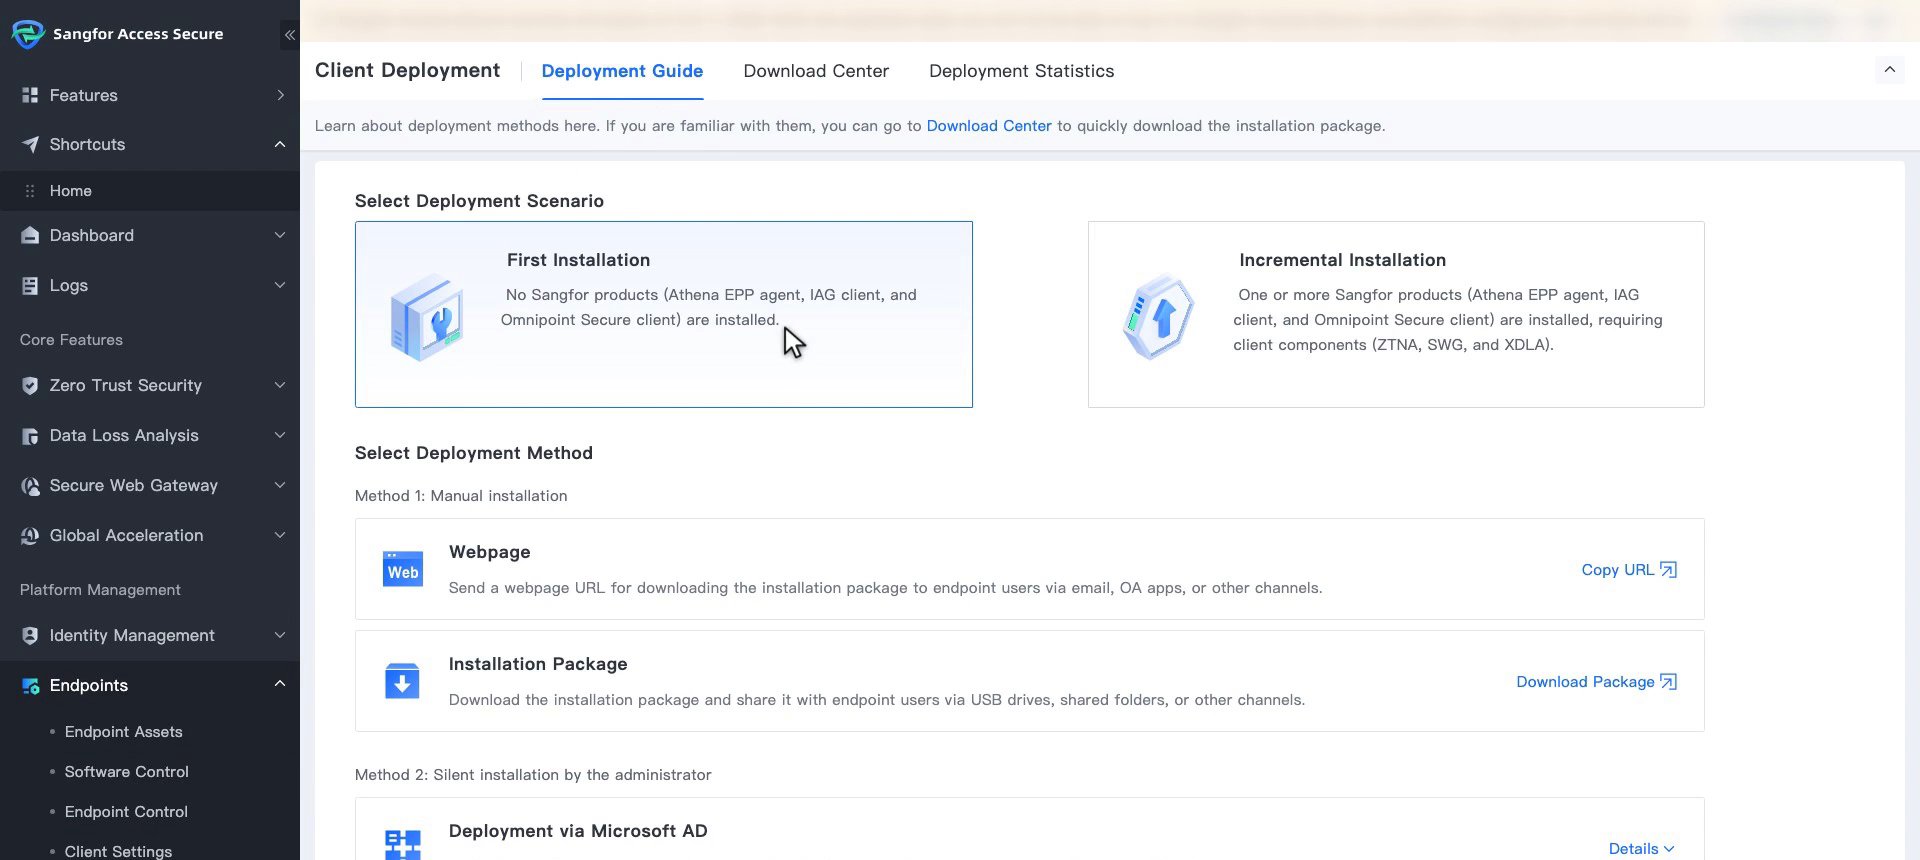Image resolution: width=1920 pixels, height=860 pixels.
Task: Select the First Installation scenario card
Action: (x=664, y=314)
